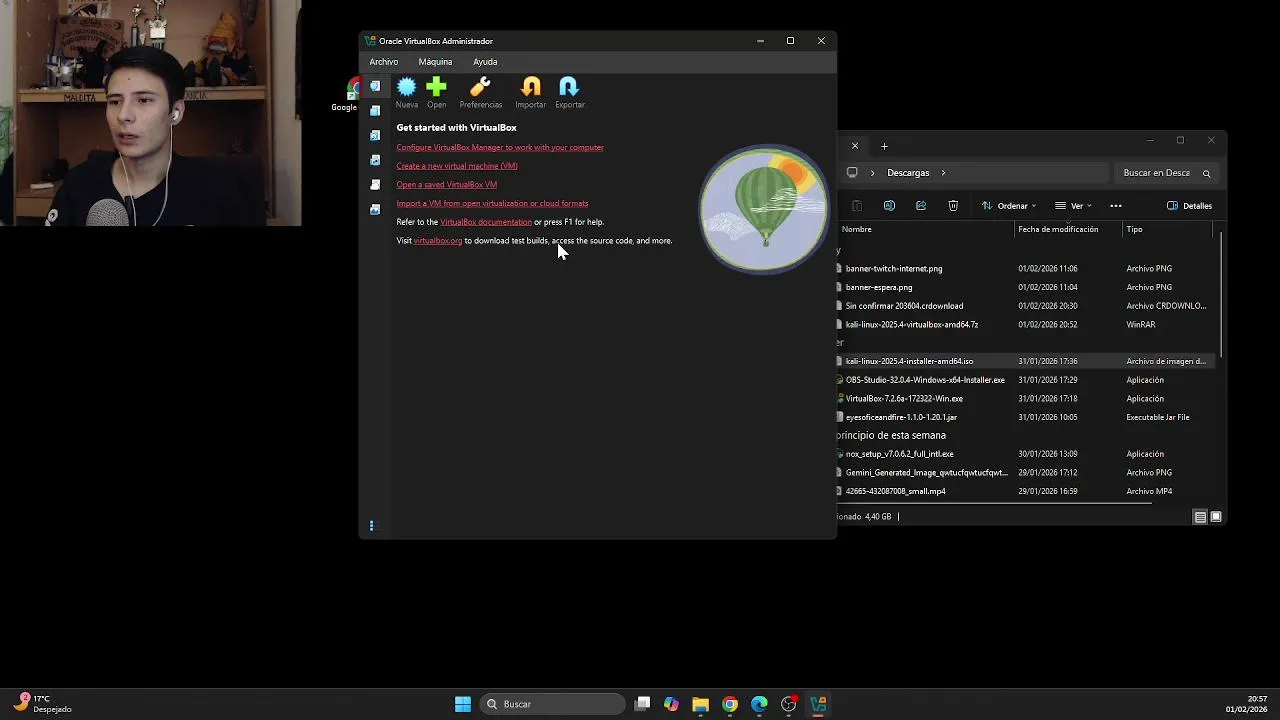Select the first (Home) sidebar icon in VirtualBox

(375, 86)
